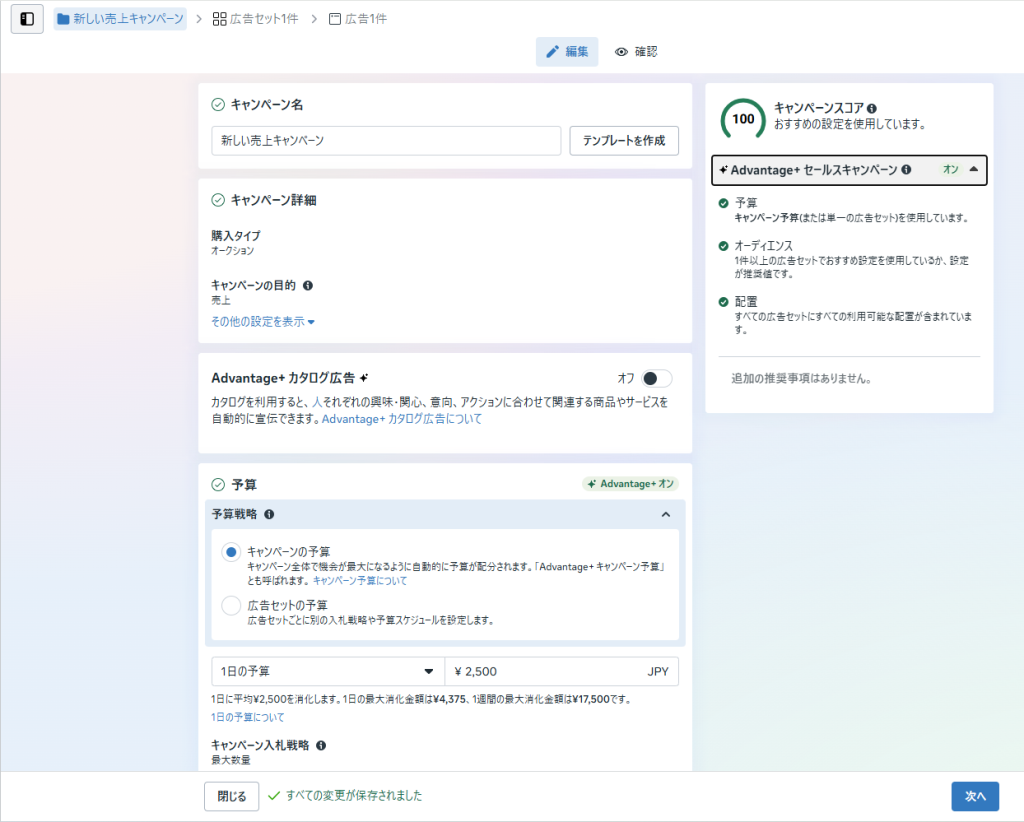Screen dimensions: 1024x822
Task: Open 広告セット1件 grid icon breadcrumb
Action: (x=219, y=19)
